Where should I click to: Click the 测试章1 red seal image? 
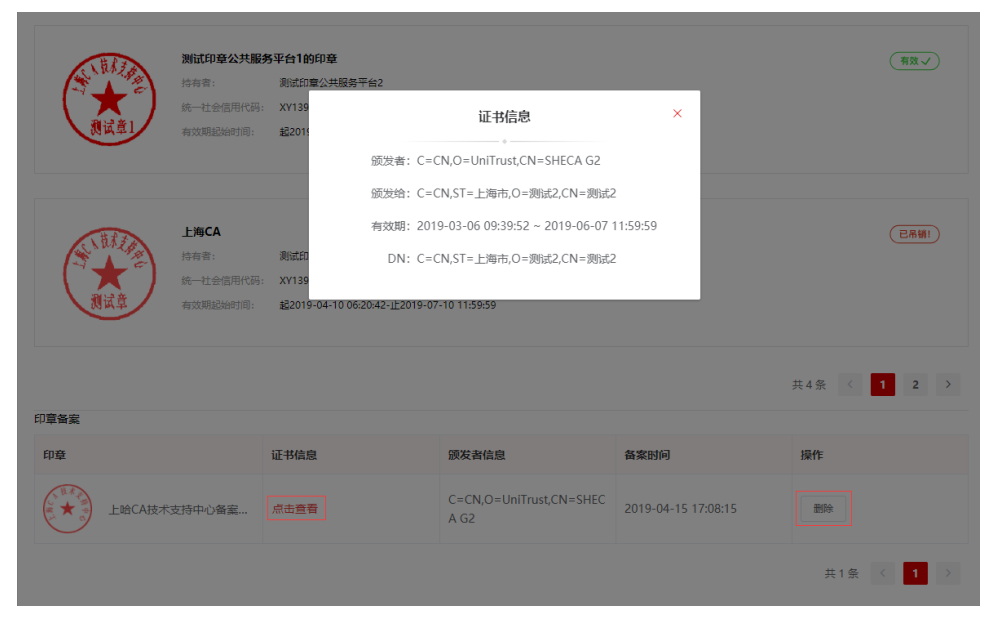click(109, 99)
